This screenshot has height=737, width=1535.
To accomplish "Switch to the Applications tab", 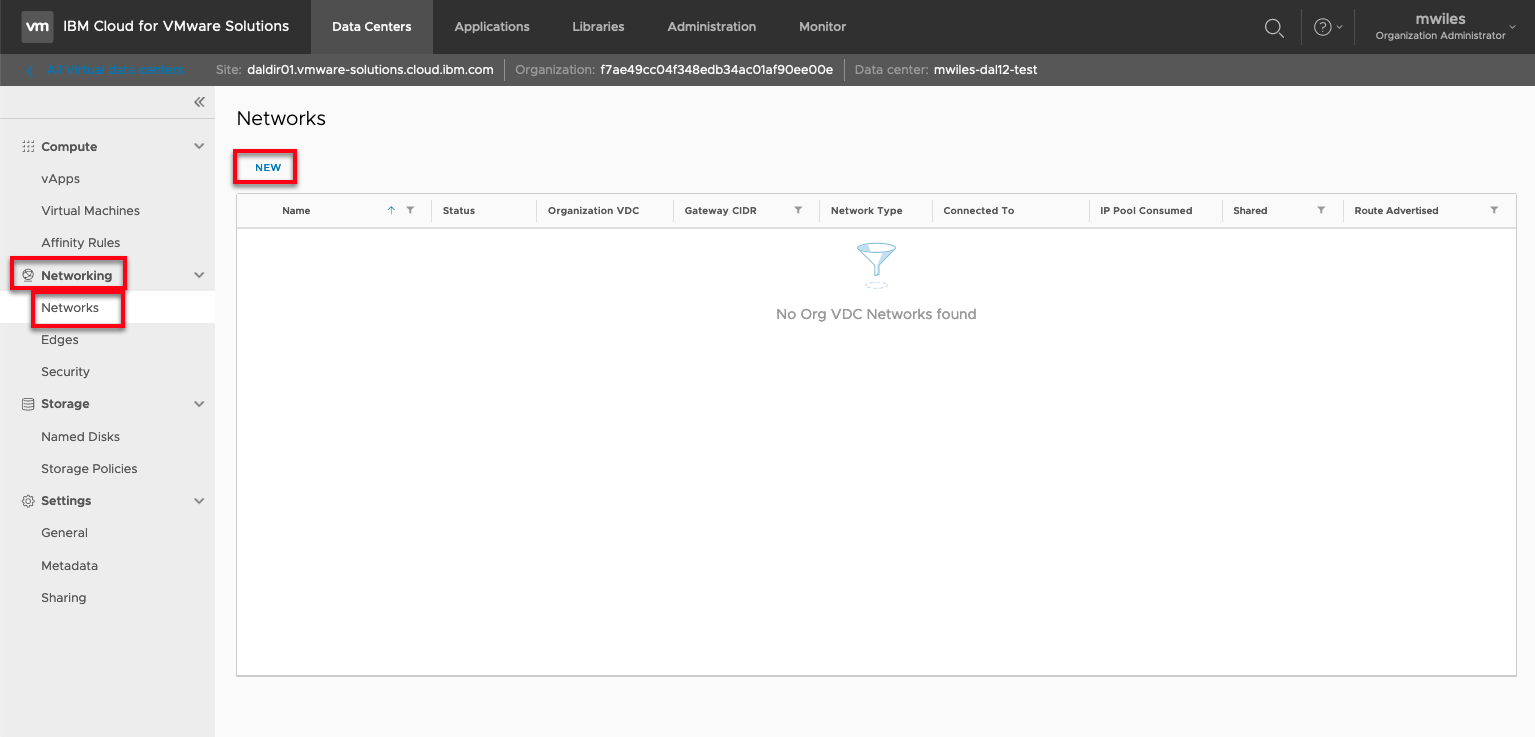I will (x=492, y=27).
